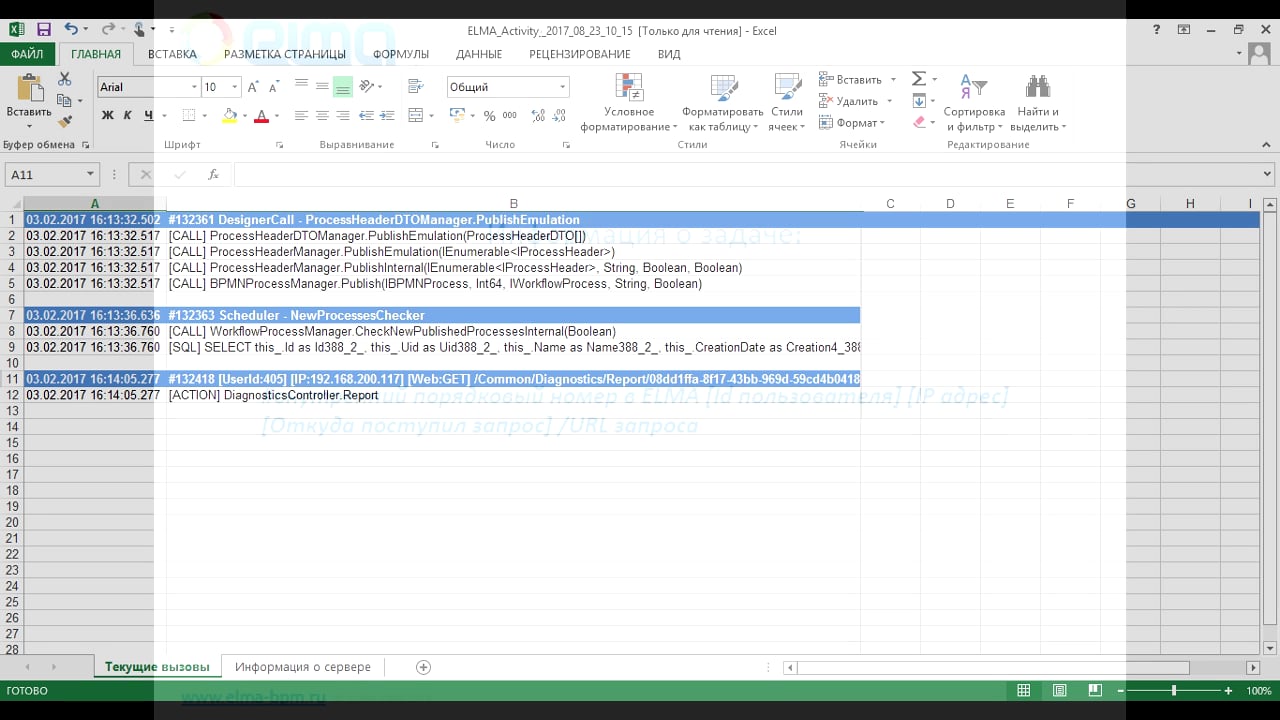
Task: Switch to Page Layout view
Action: [1059, 691]
